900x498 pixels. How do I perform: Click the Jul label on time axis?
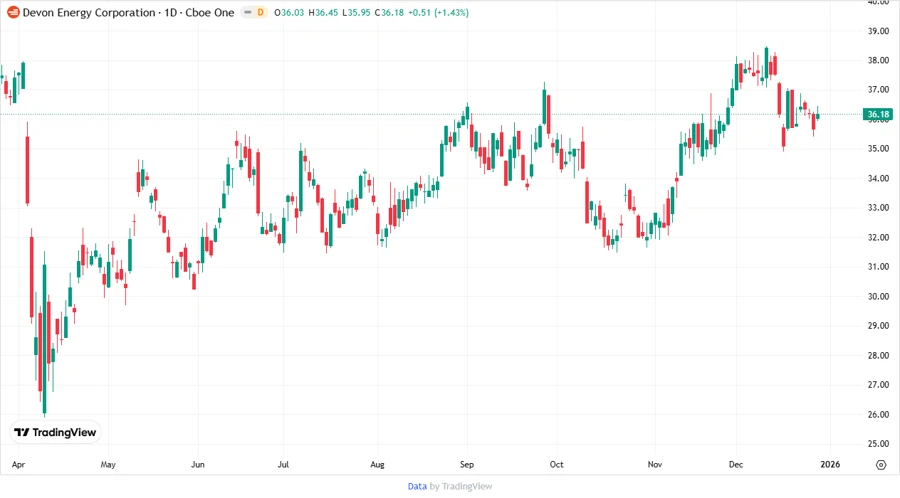(x=283, y=465)
